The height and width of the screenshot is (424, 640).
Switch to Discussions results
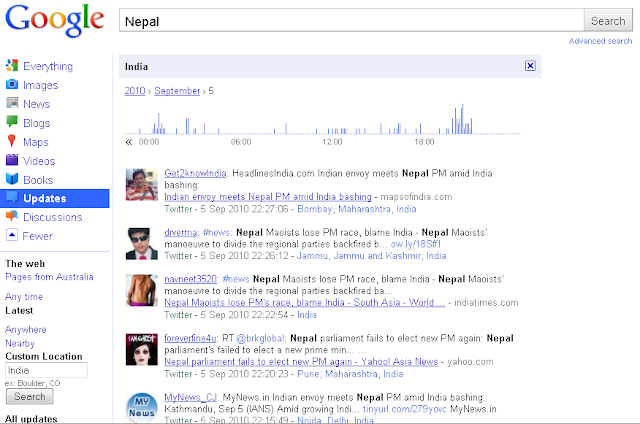53,217
